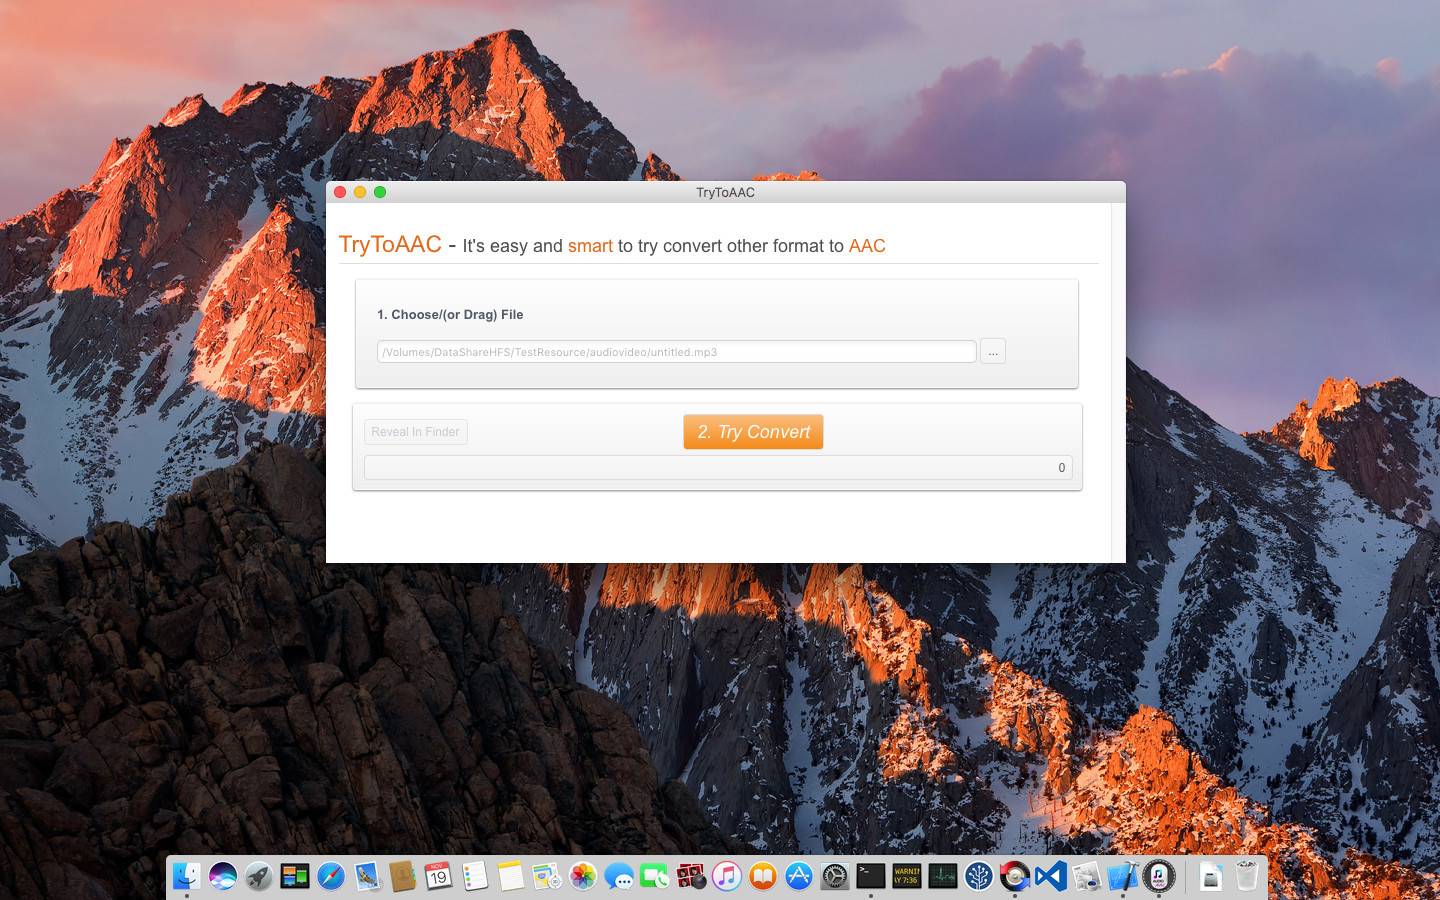Open FaceTime green icon in dock

pos(654,877)
